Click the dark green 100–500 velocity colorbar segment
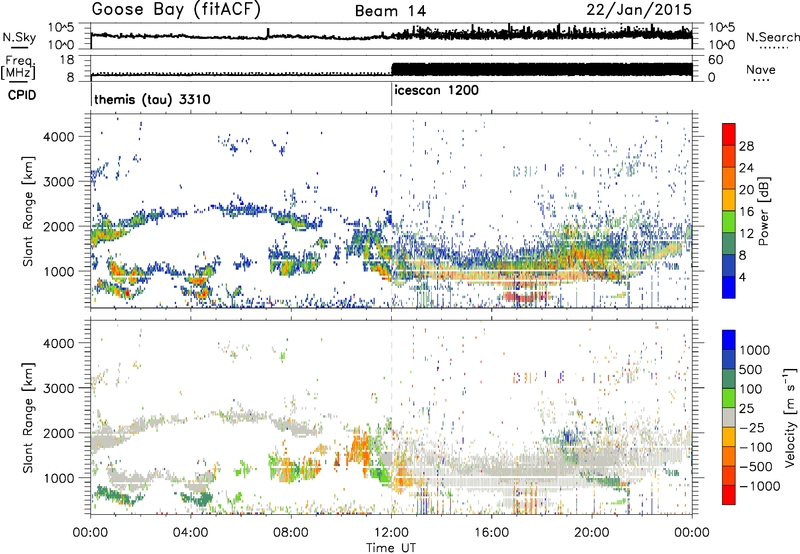The height and width of the screenshot is (554, 800). 729,379
